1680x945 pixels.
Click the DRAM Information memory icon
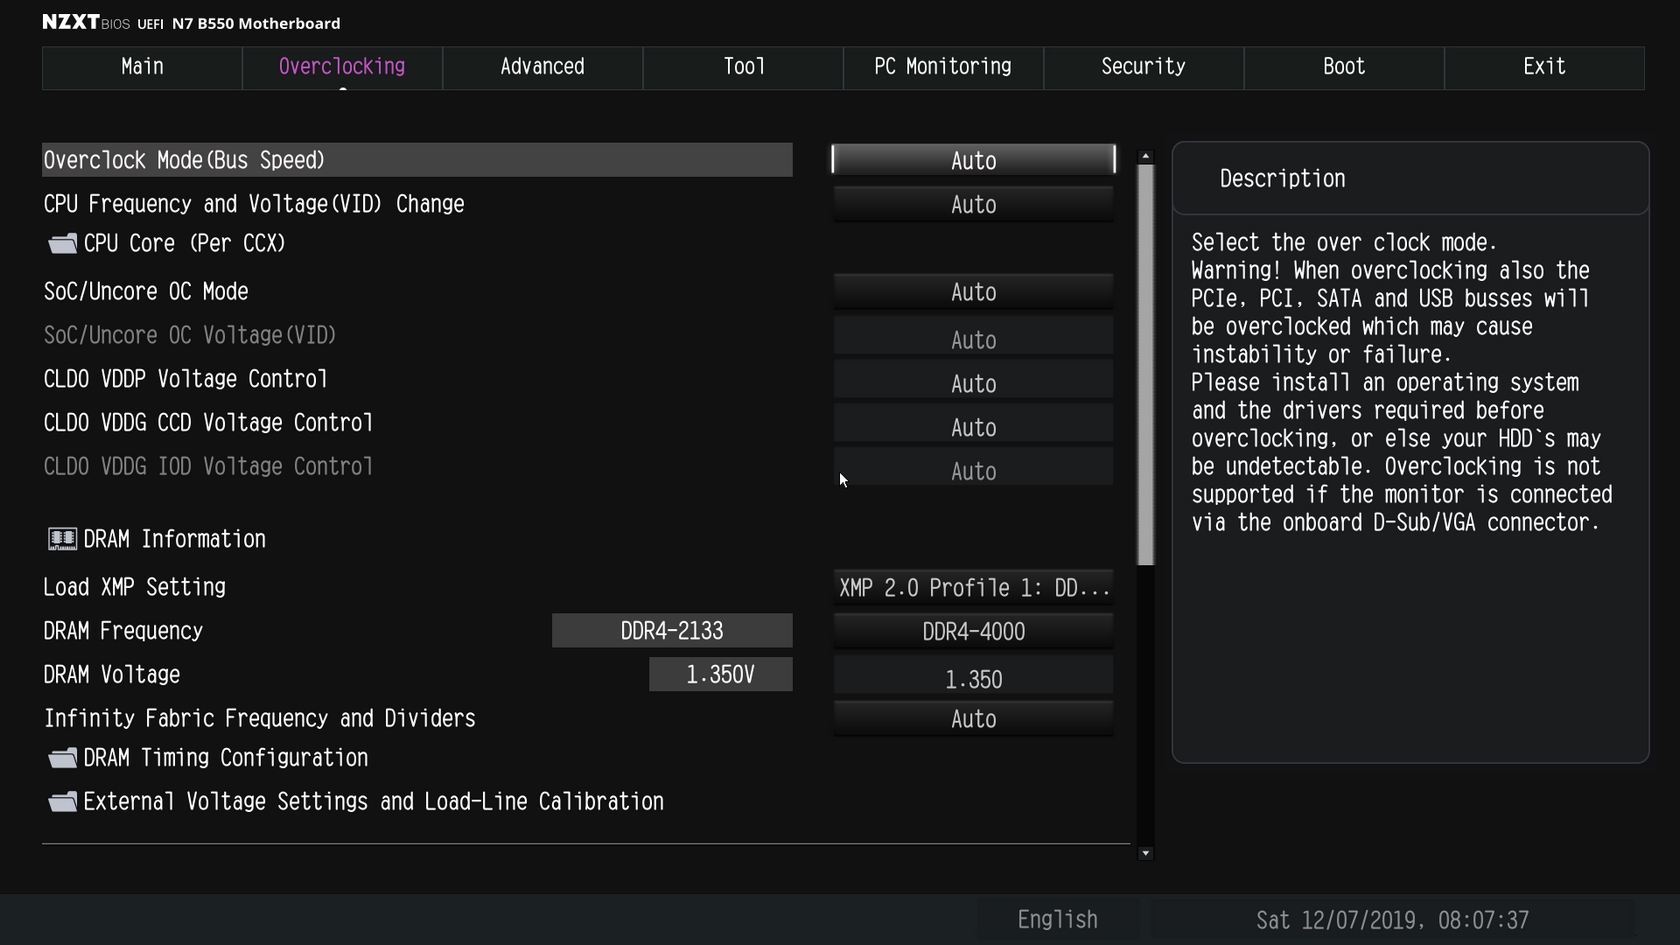click(x=63, y=540)
